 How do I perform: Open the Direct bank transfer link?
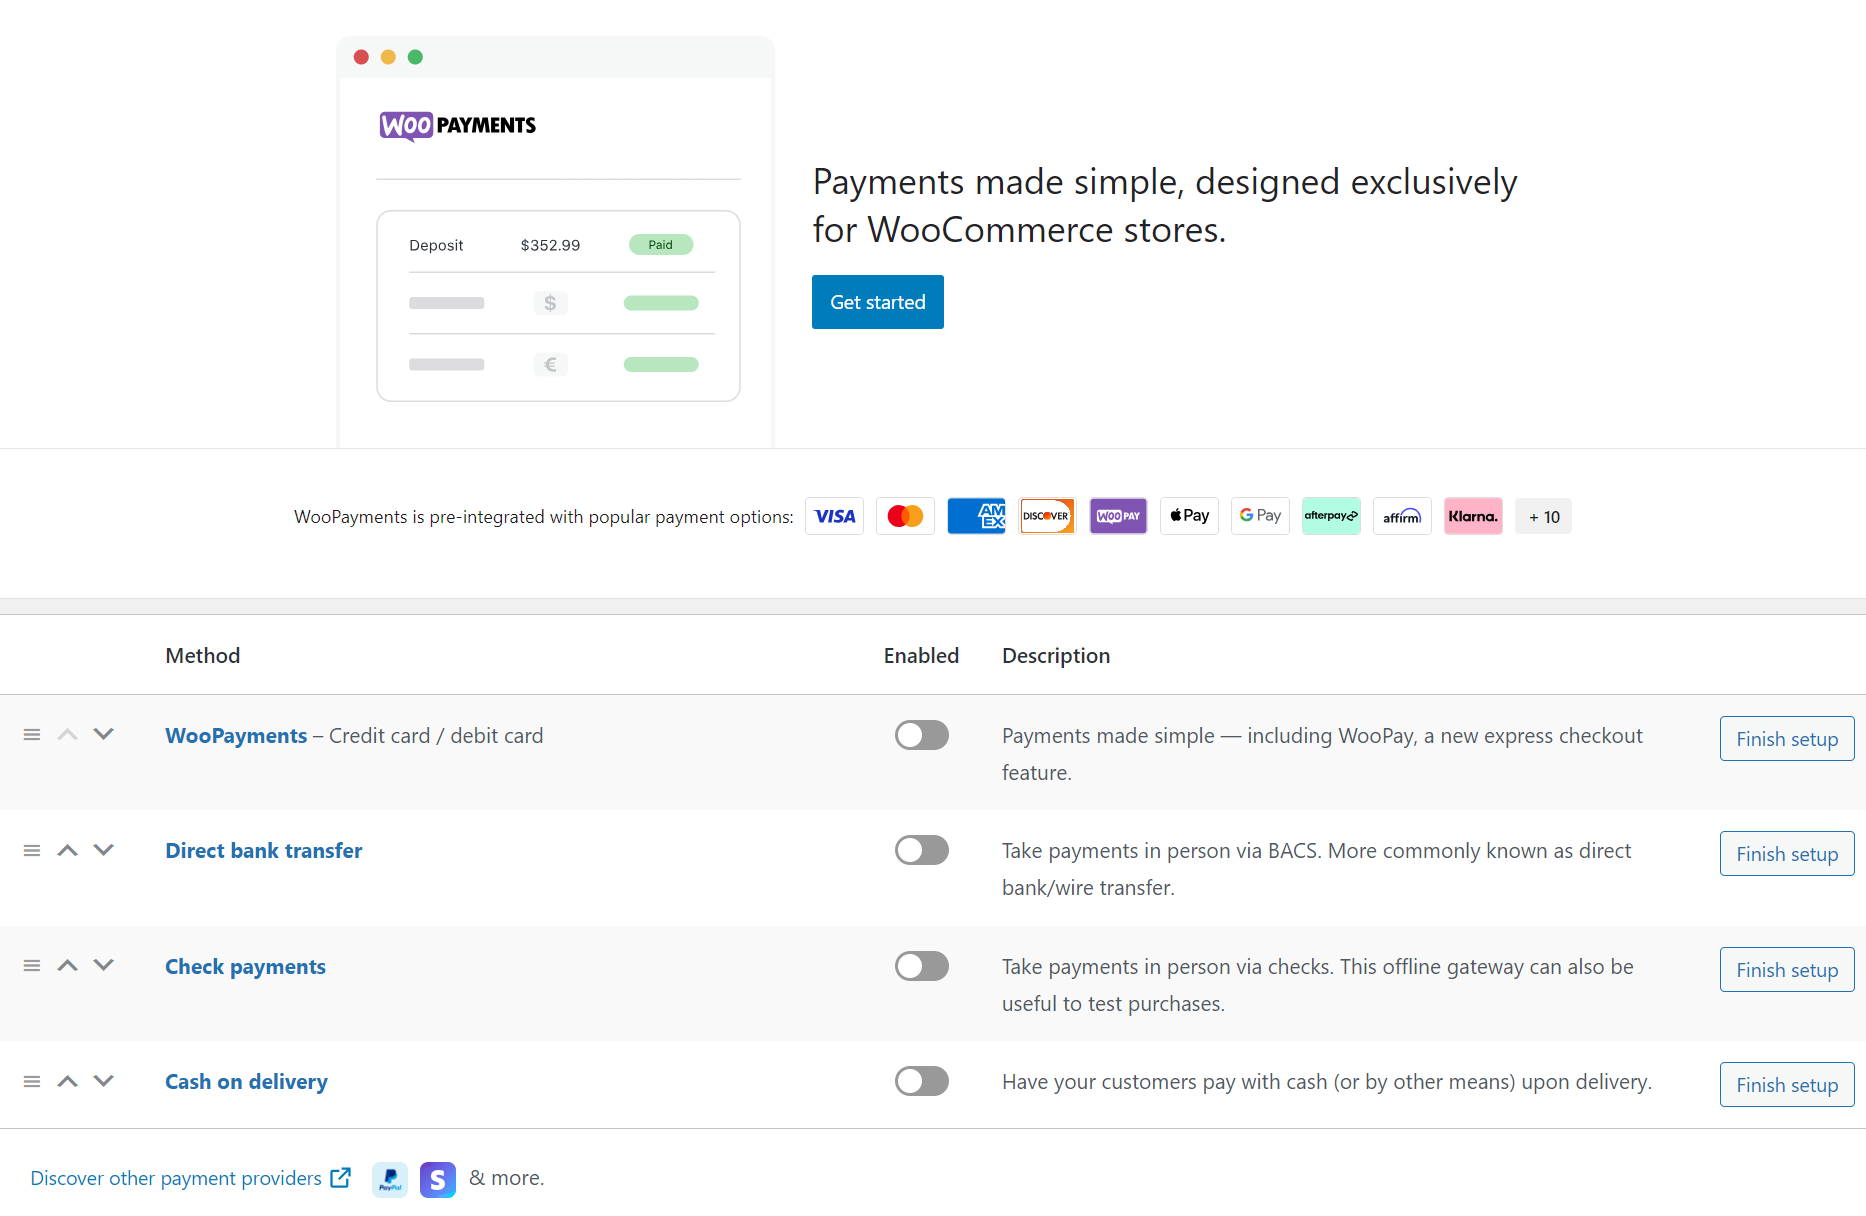pyautogui.click(x=264, y=851)
